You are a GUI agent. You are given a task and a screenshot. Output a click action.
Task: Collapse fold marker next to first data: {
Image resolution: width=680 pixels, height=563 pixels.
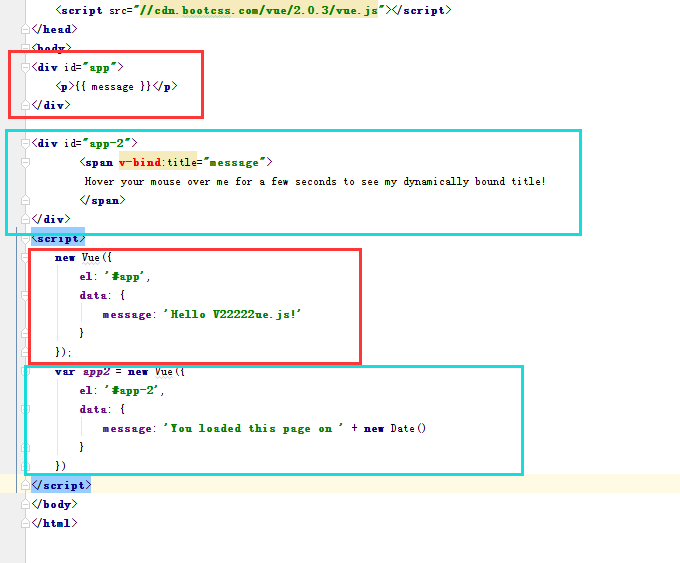click(25, 295)
